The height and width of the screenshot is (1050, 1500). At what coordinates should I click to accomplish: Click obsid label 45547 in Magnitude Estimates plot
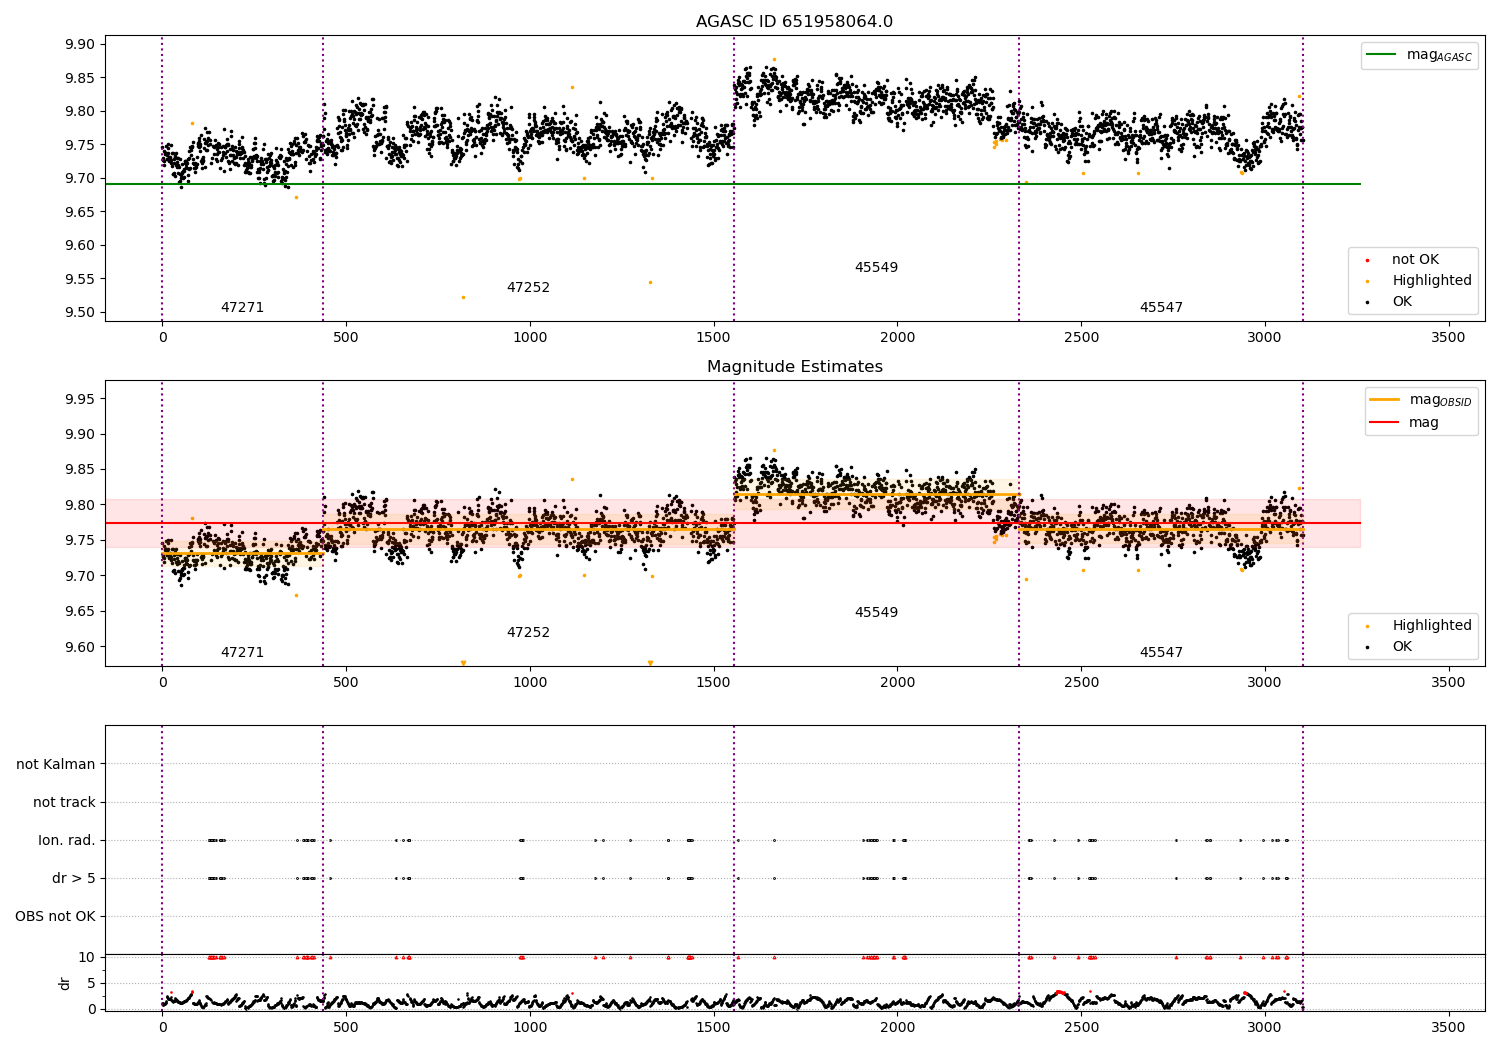click(x=1161, y=653)
